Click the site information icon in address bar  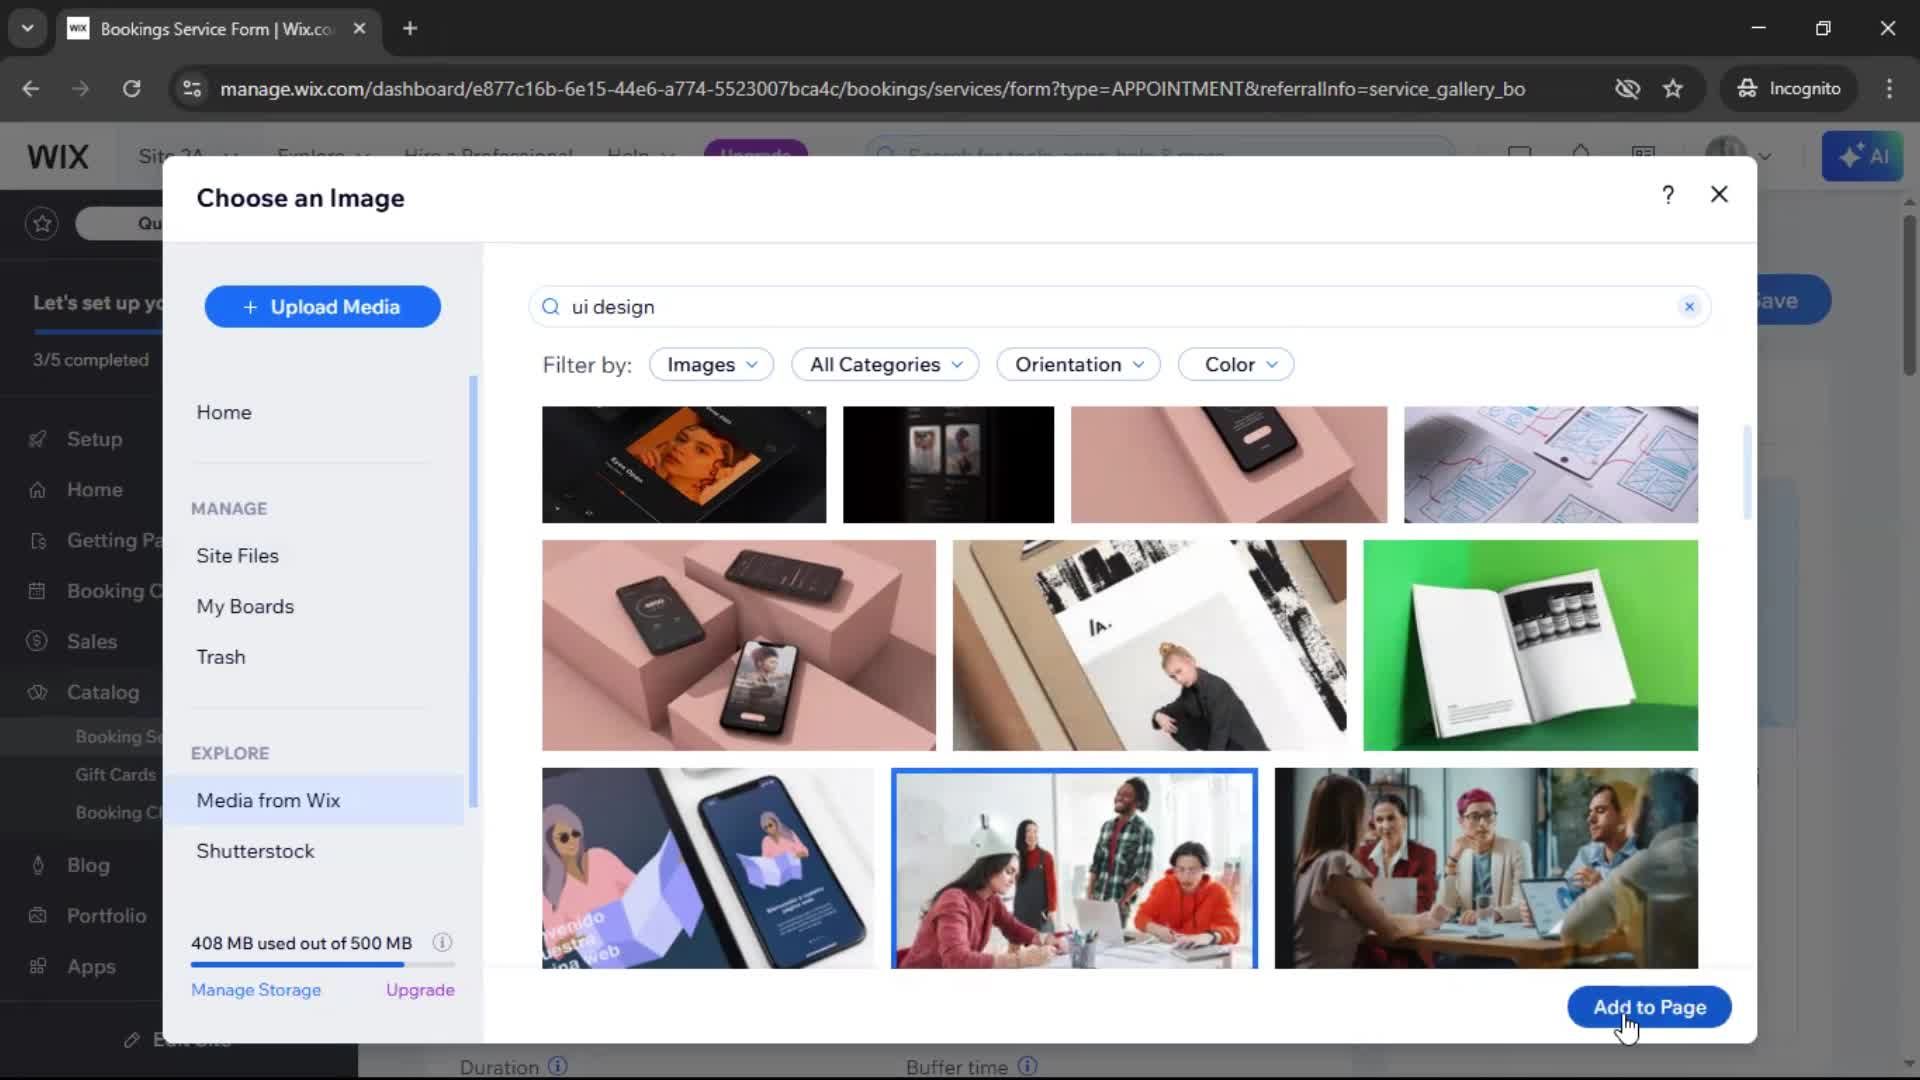(191, 88)
